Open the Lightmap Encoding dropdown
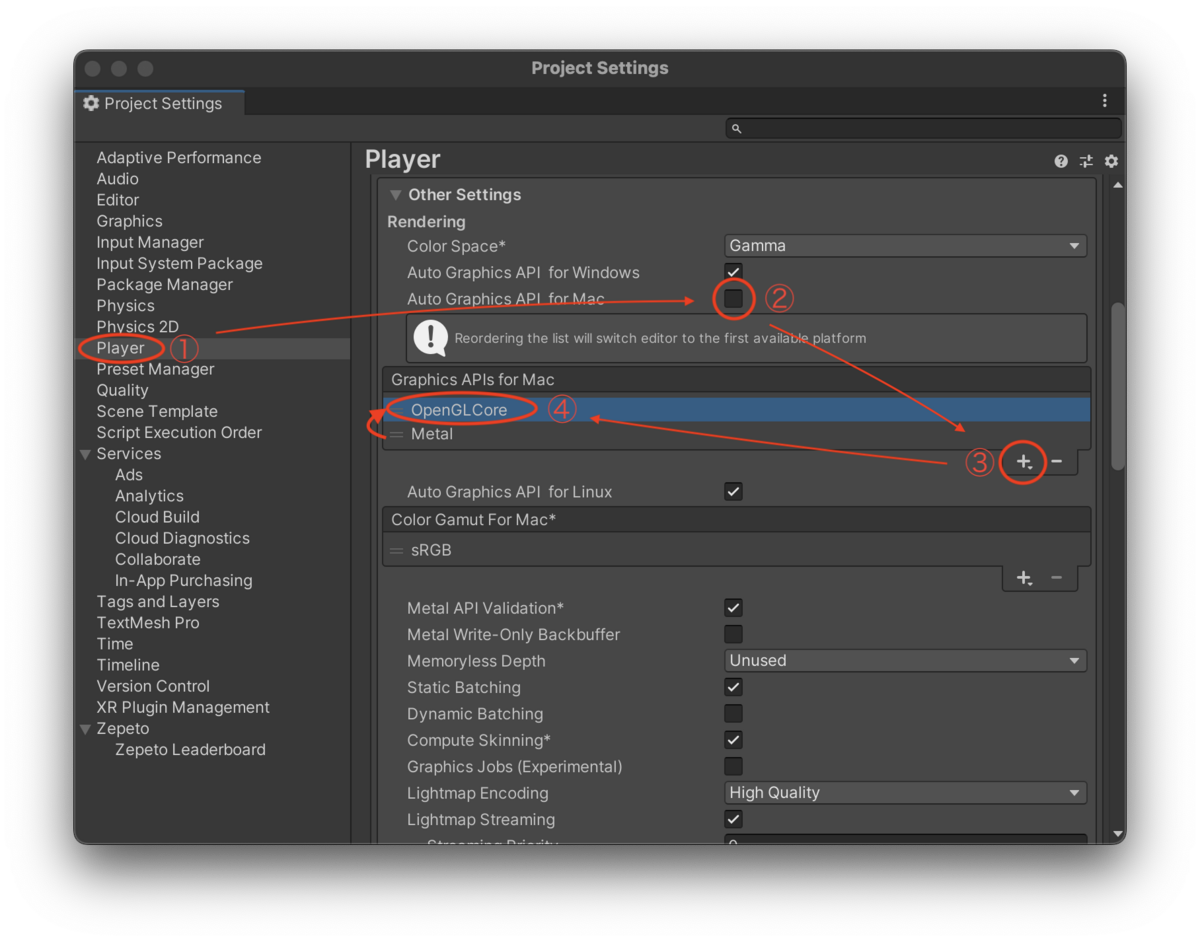This screenshot has height=942, width=1200. (x=905, y=792)
